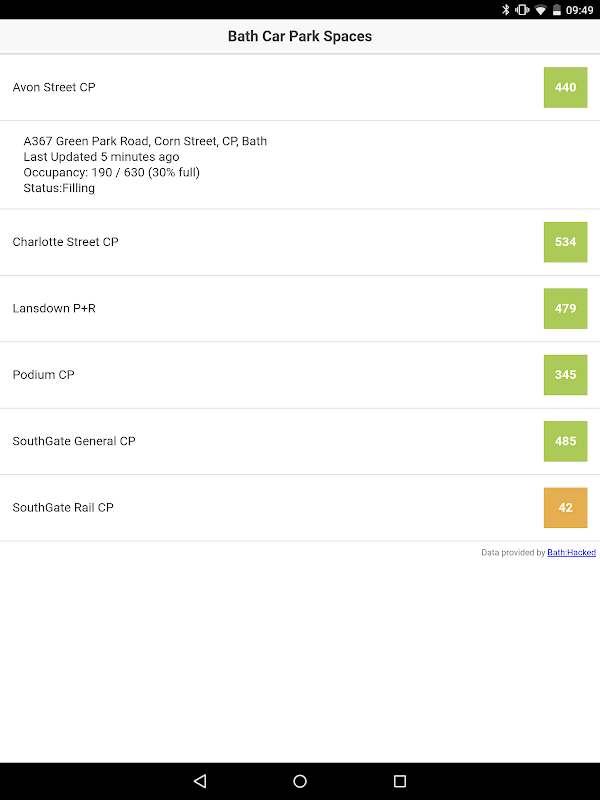
Task: Expand the Podium CP entry
Action: [300, 375]
